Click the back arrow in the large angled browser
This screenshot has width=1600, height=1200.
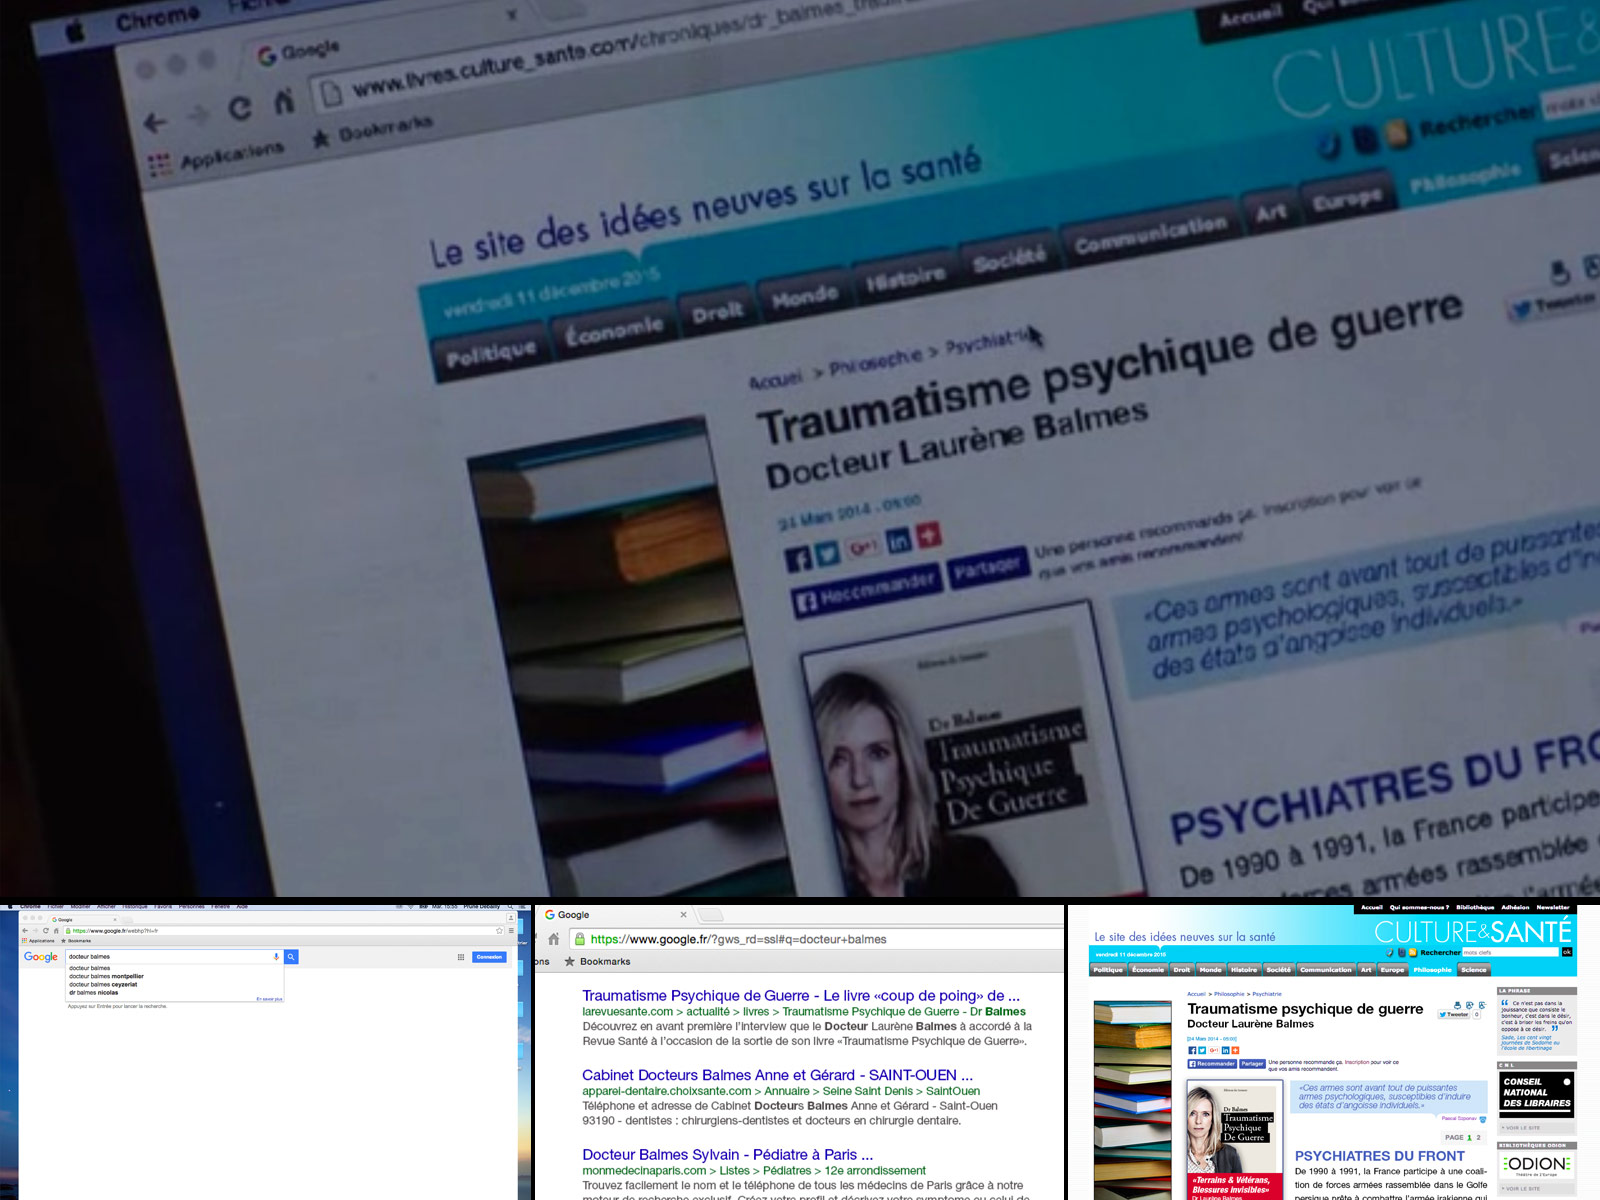coord(154,123)
